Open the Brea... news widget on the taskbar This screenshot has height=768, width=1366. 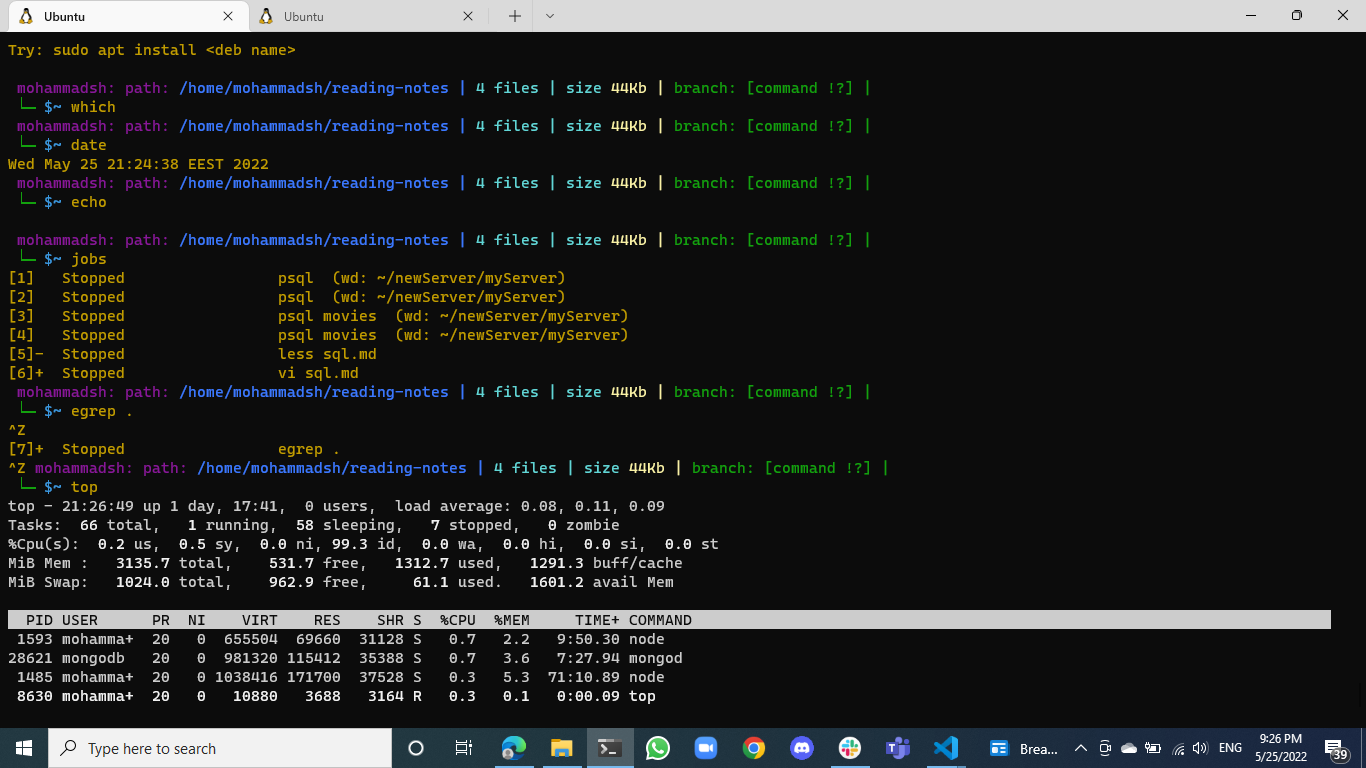pyautogui.click(x=1023, y=748)
